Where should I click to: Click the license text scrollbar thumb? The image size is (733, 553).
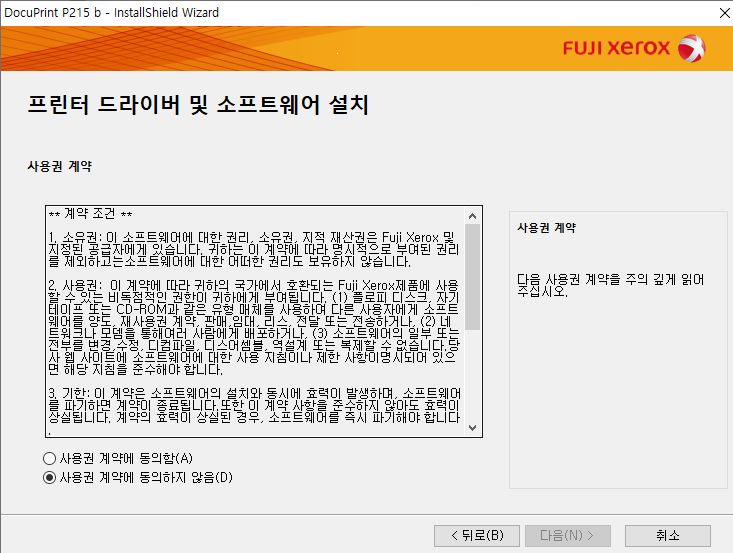pyautogui.click(x=472, y=277)
